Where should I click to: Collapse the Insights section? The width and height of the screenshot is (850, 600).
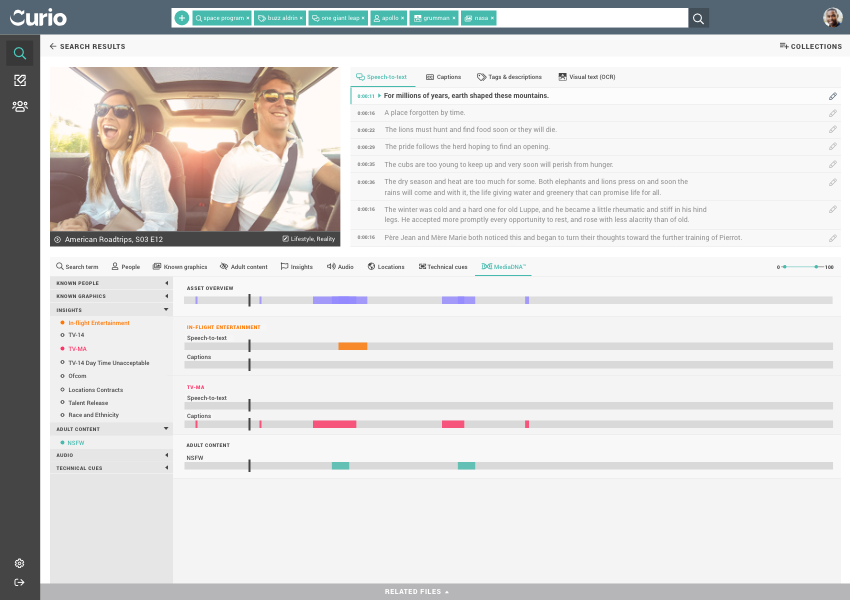166,310
